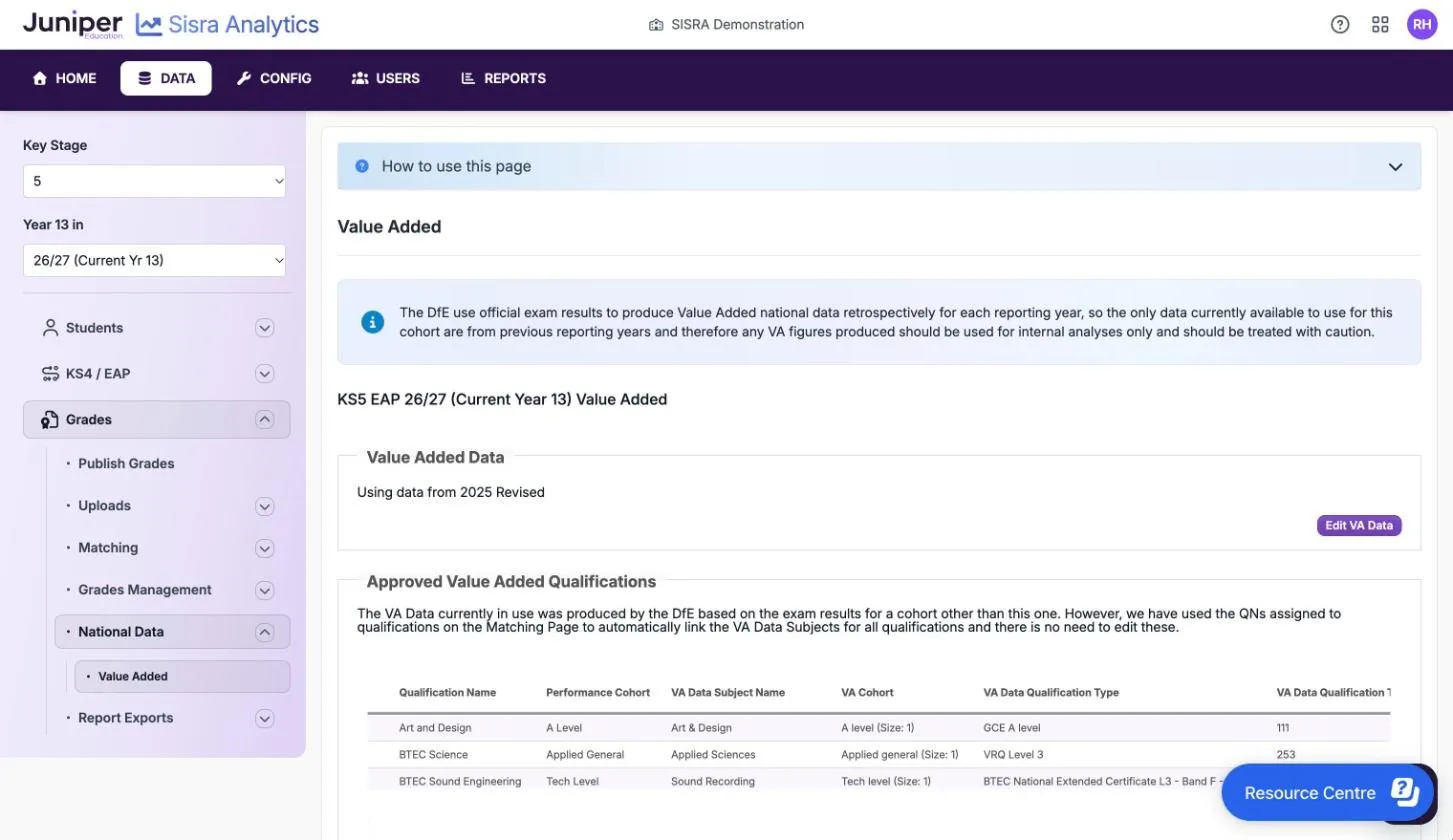1453x840 pixels.
Task: Click the VA Data Subject Name column header
Action: 728,692
